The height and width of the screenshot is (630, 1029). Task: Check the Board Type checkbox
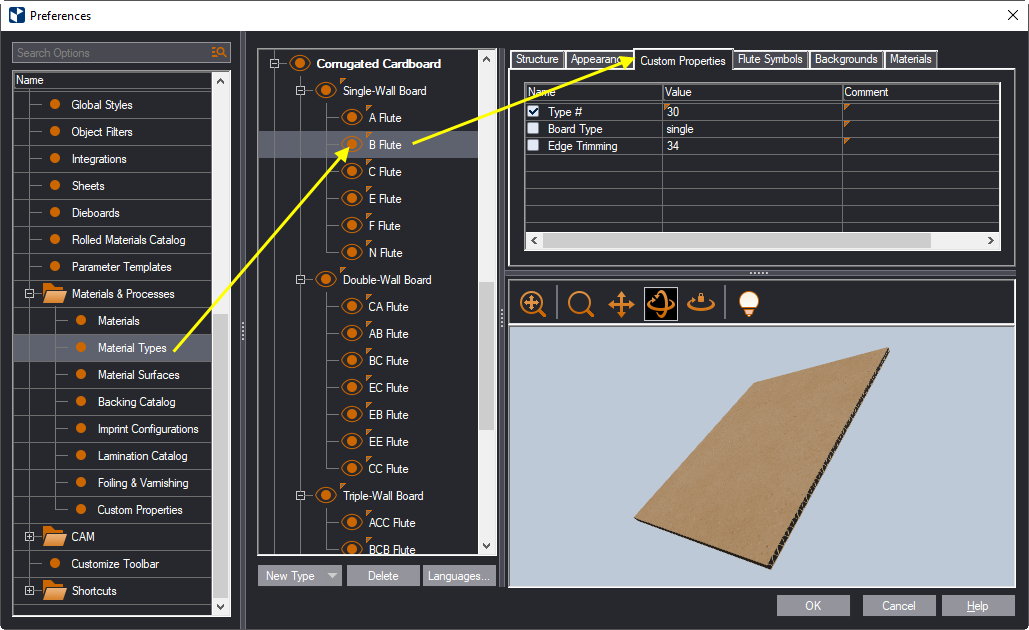(x=533, y=129)
